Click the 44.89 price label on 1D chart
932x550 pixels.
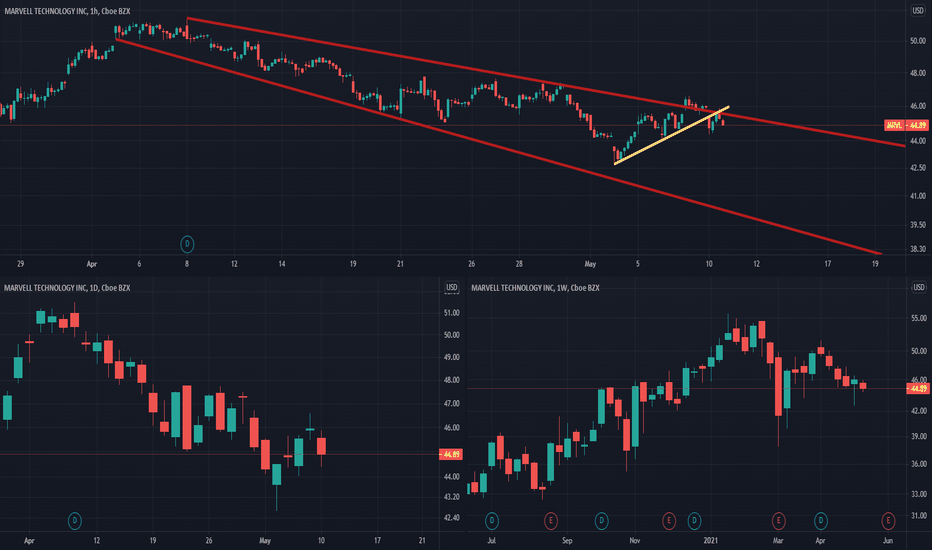point(451,454)
